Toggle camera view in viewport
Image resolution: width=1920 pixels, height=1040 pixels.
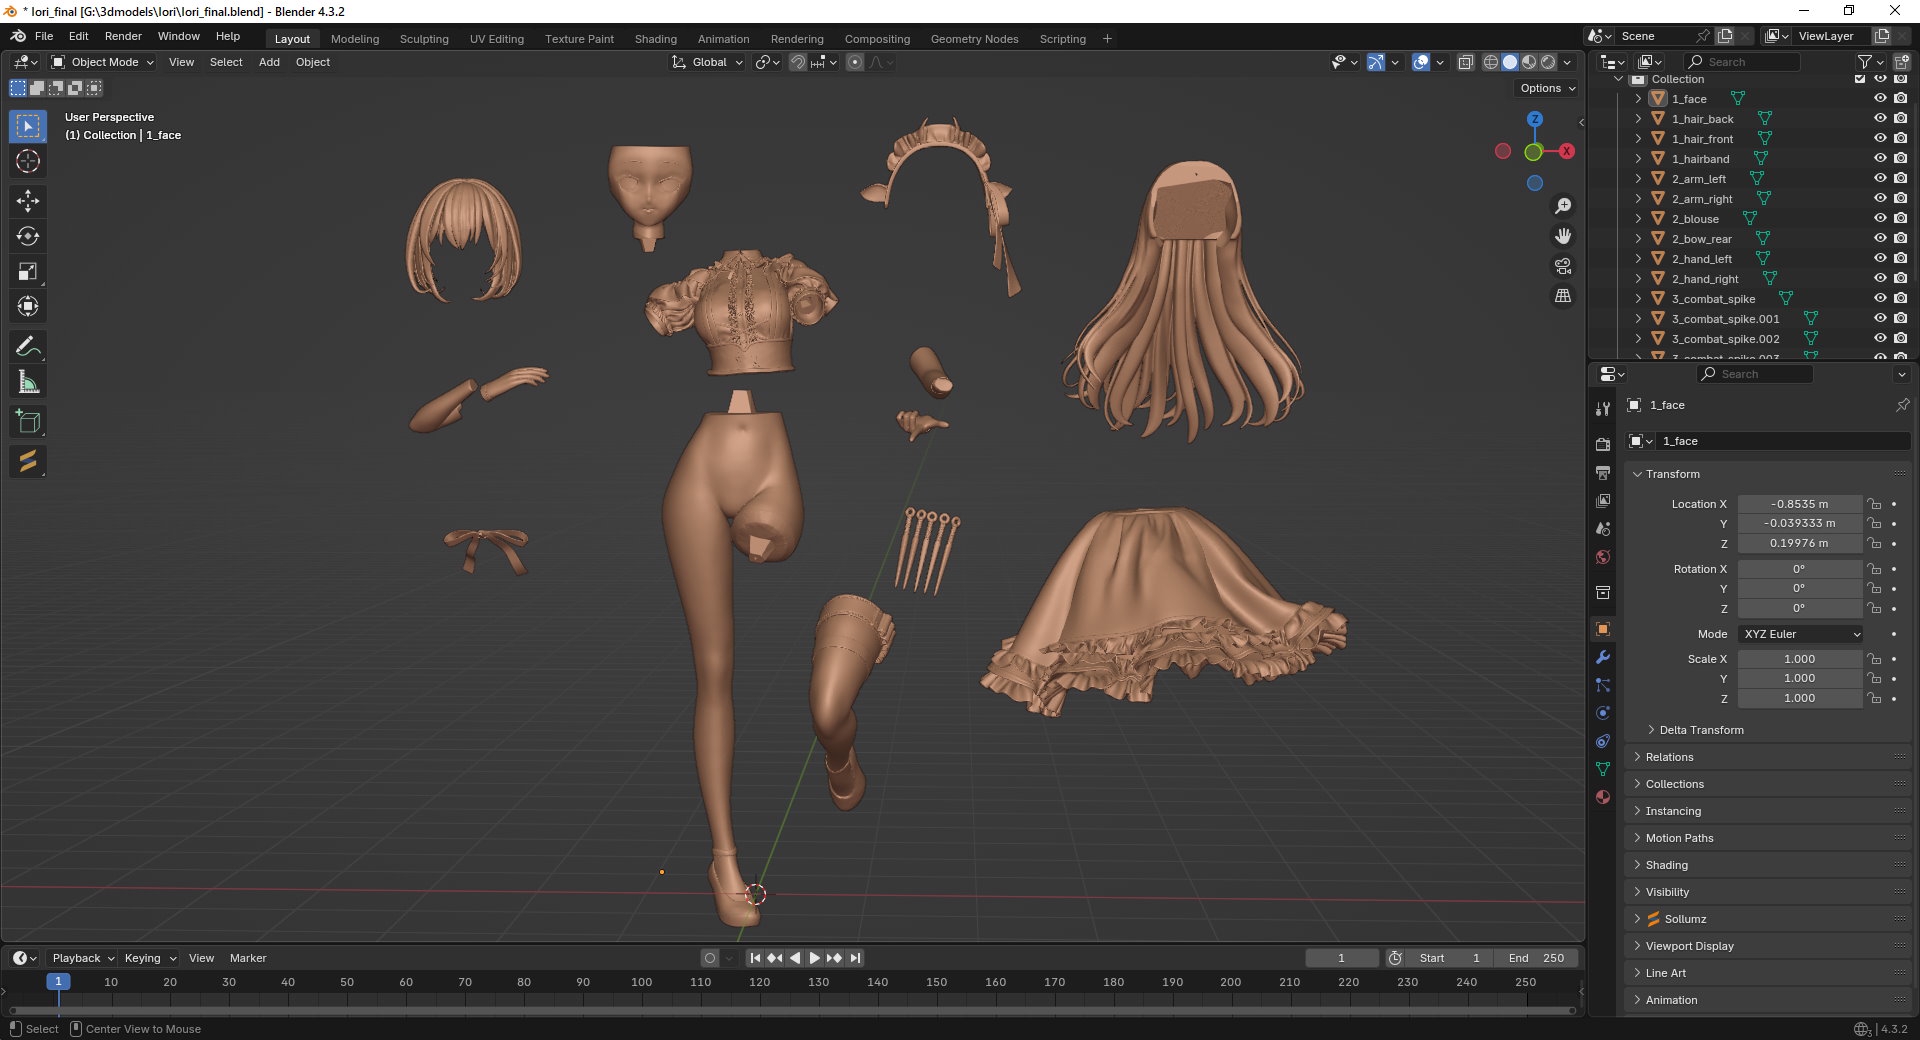point(1563,266)
